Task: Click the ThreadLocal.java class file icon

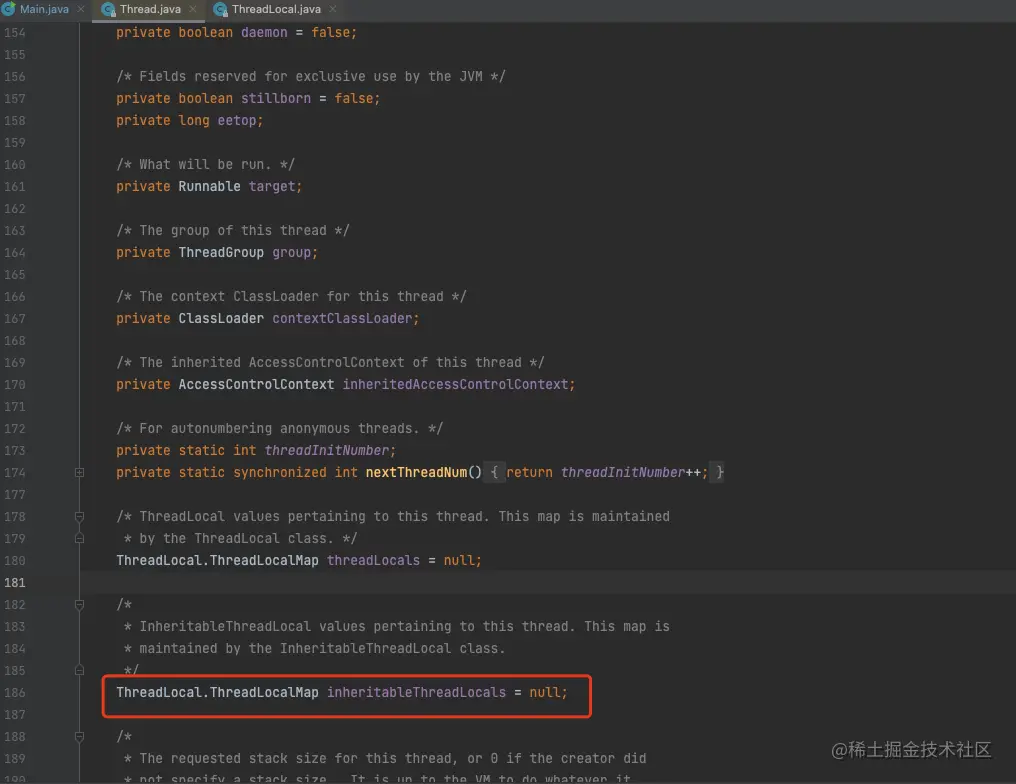Action: 220,9
